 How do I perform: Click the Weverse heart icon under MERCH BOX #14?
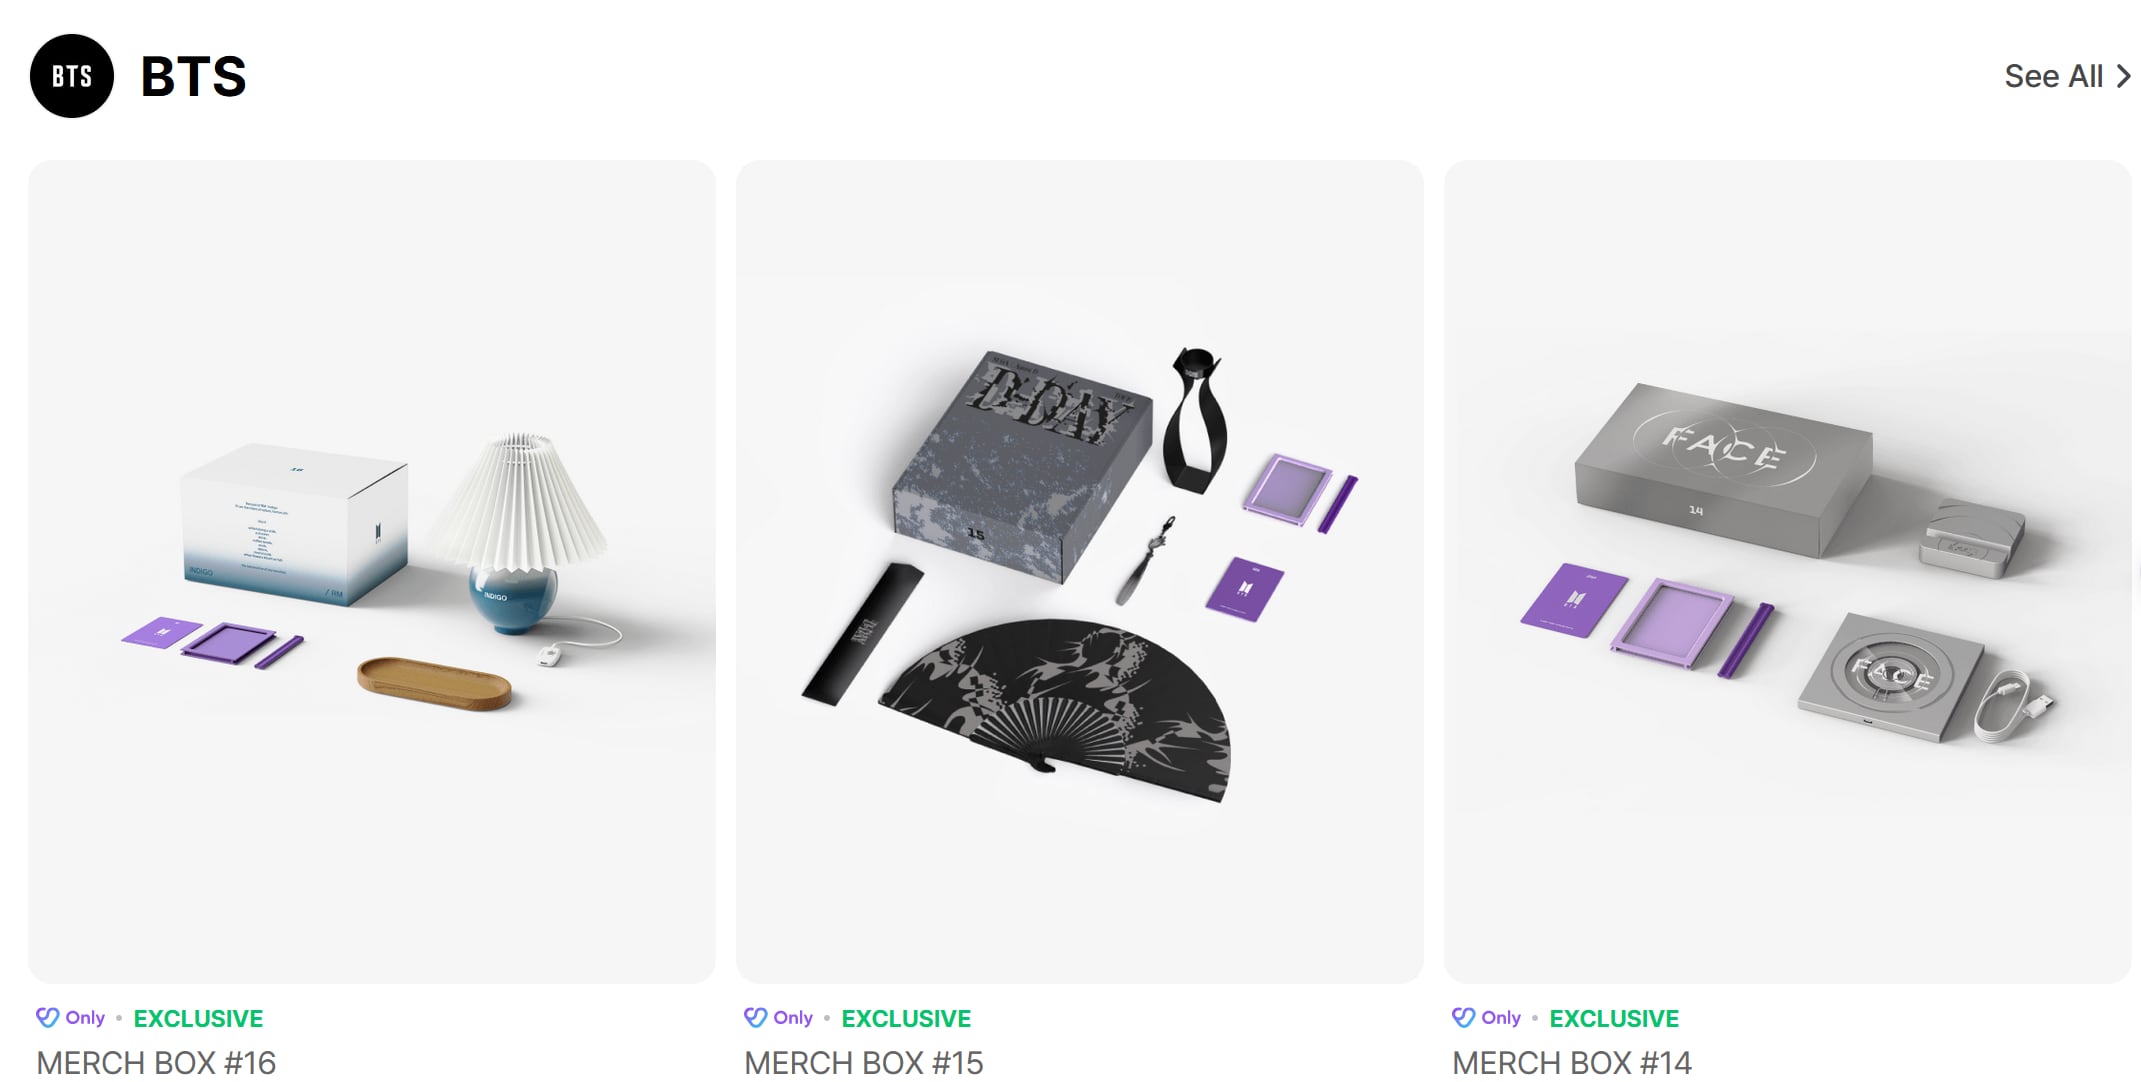pyautogui.click(x=1463, y=1018)
